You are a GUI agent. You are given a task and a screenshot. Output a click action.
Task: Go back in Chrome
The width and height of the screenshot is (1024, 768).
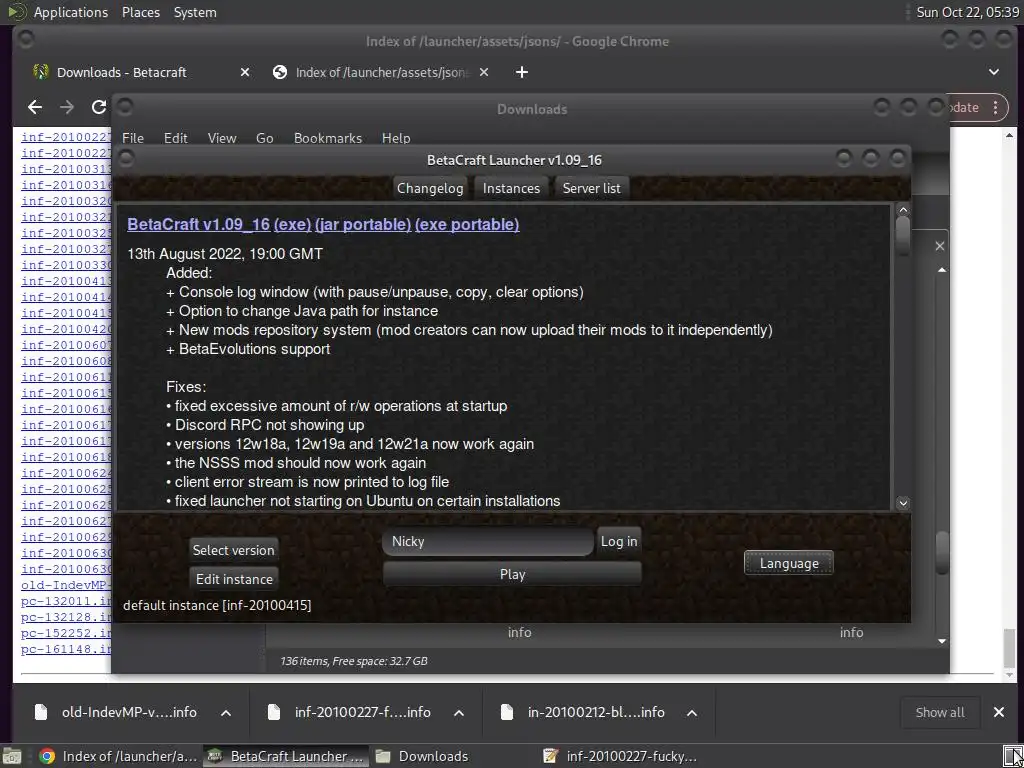[35, 107]
